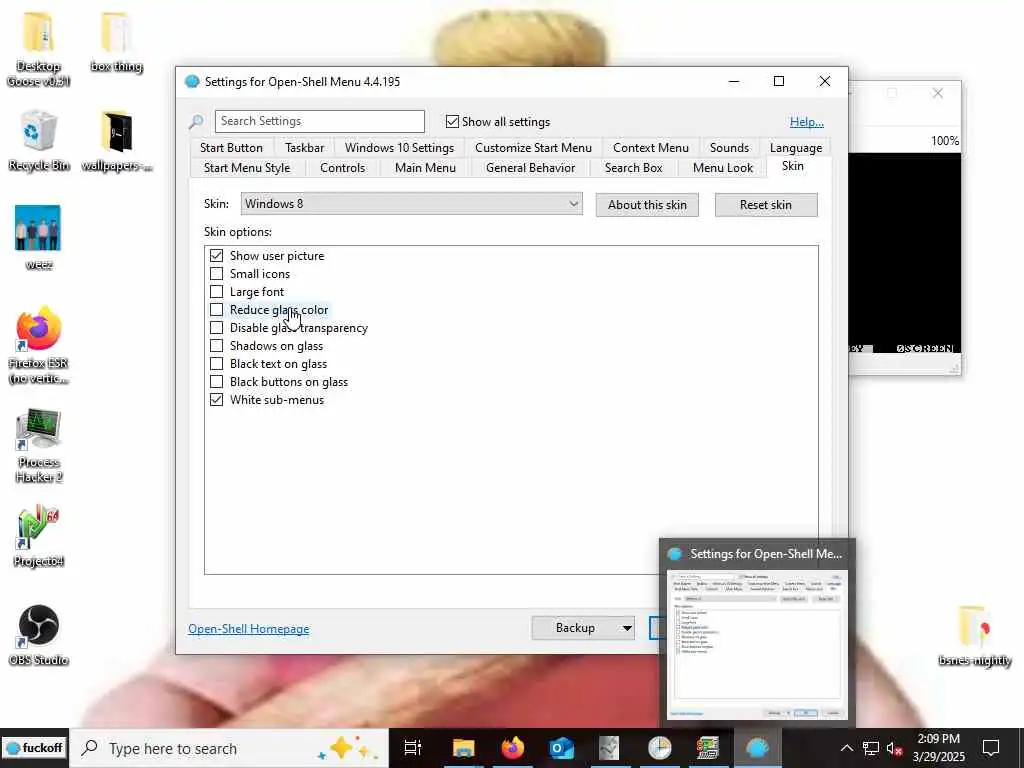Image resolution: width=1024 pixels, height=768 pixels.
Task: Click the muted volume tray icon
Action: (x=894, y=748)
